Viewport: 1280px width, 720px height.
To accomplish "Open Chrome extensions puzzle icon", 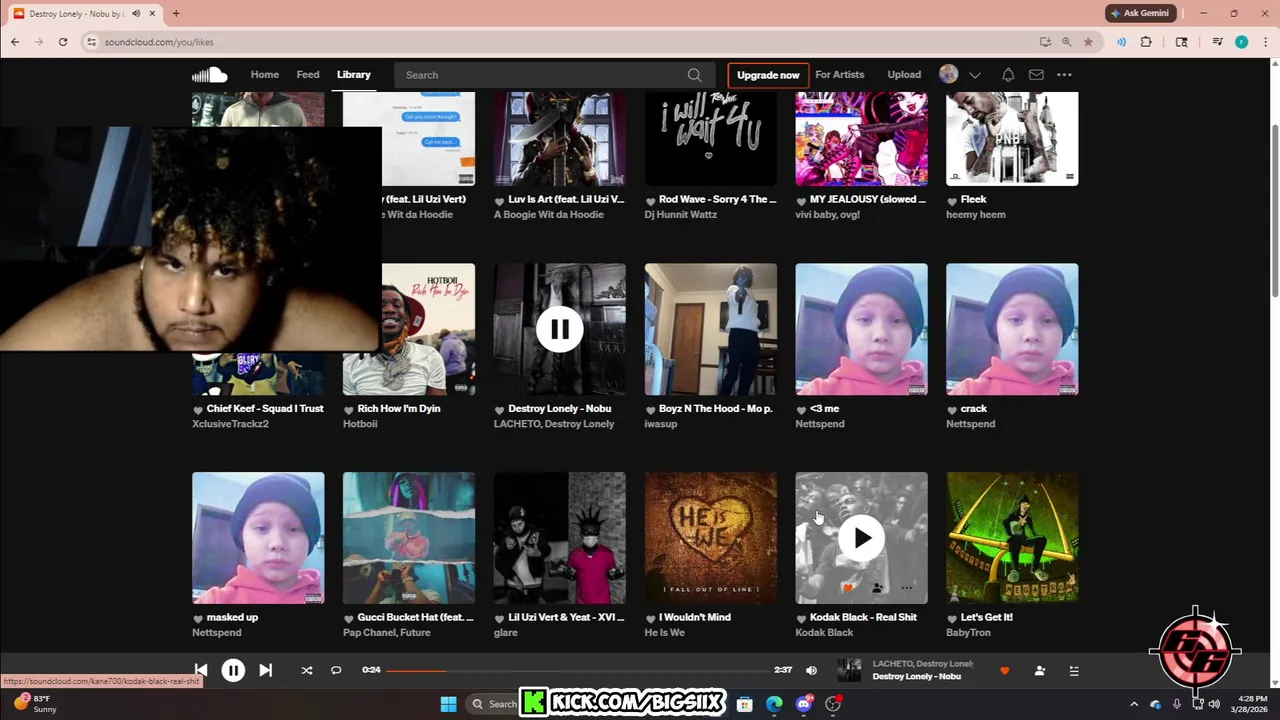I will [x=1146, y=42].
